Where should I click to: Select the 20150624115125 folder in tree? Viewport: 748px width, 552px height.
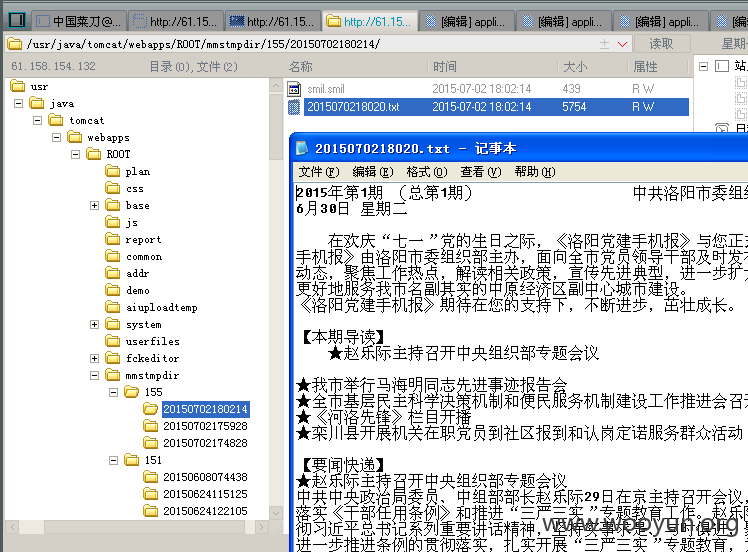[205, 494]
